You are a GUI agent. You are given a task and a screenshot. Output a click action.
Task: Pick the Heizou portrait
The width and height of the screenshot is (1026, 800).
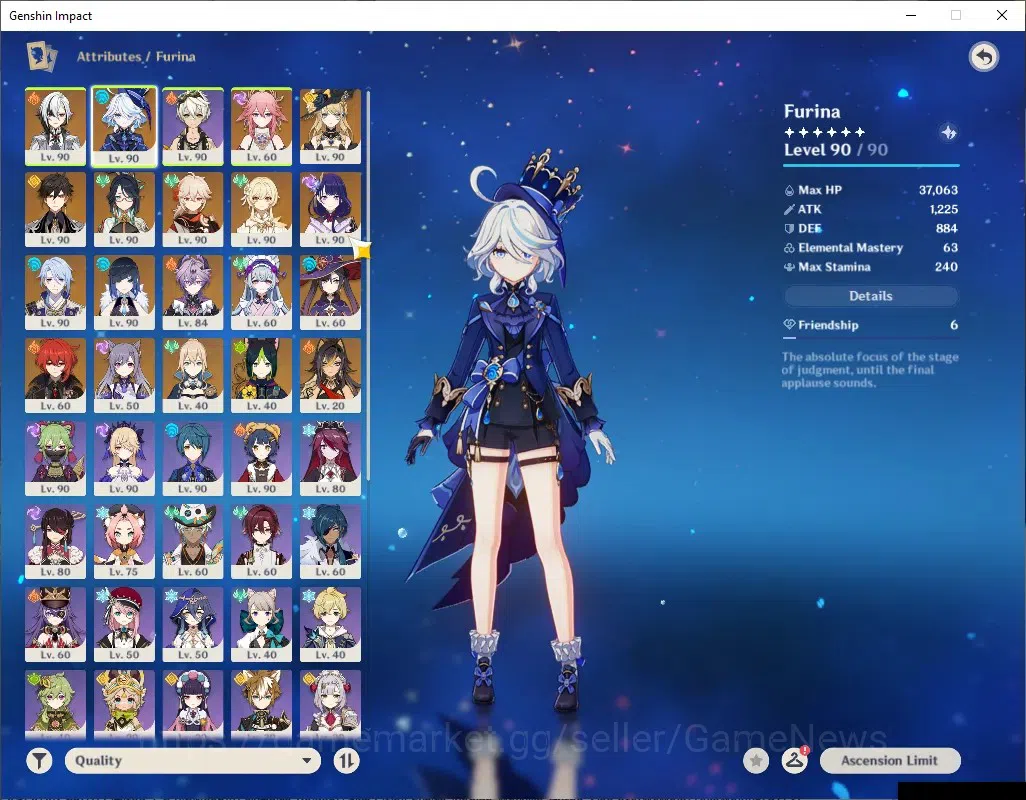click(261, 542)
